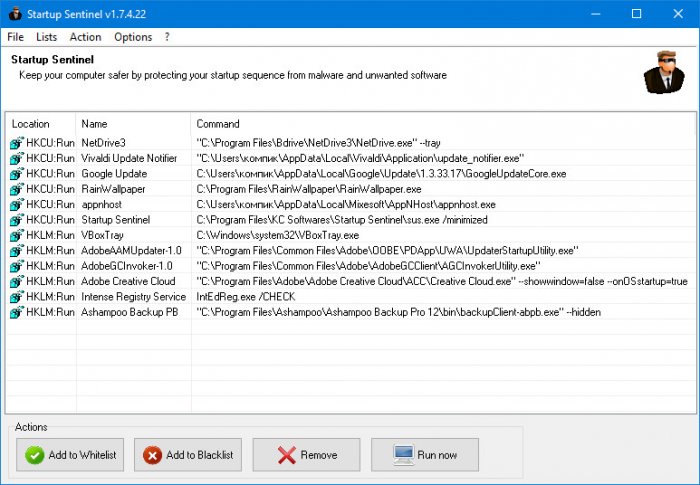
Task: Click the GoogleUpdateCore.exe command path
Action: (x=381, y=174)
